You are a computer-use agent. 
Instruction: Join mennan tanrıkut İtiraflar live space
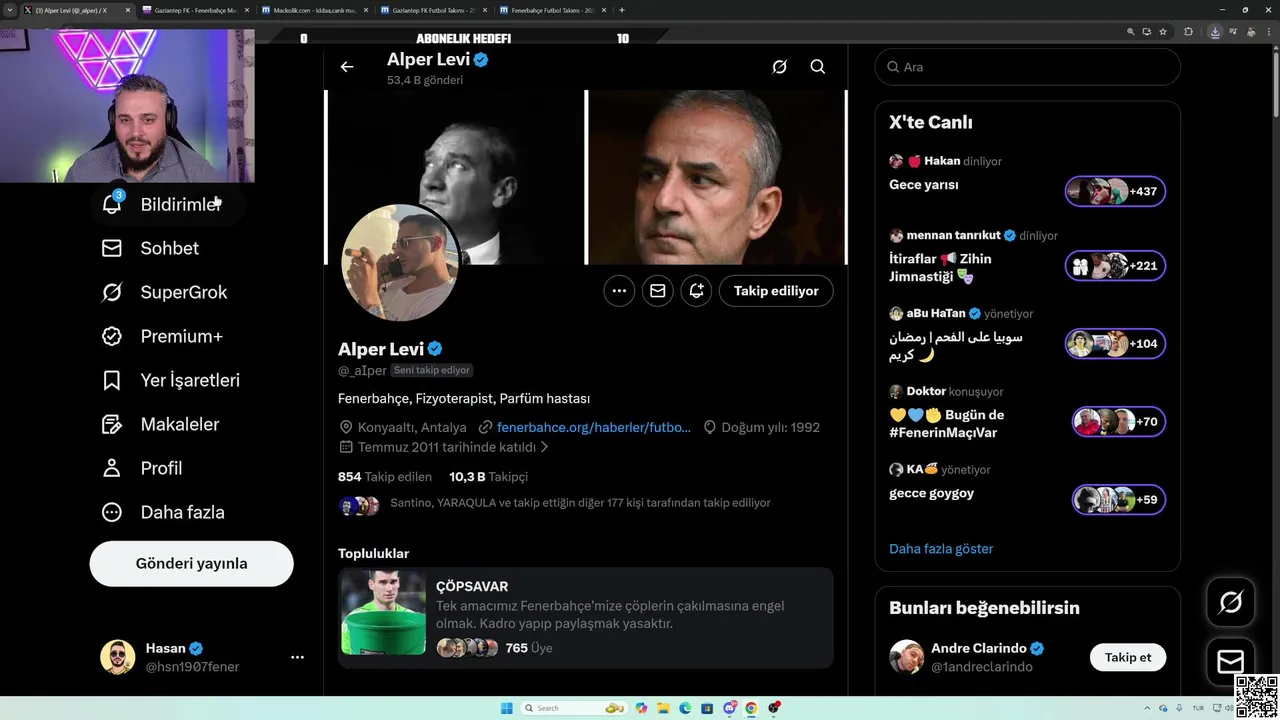[x=1027, y=257]
